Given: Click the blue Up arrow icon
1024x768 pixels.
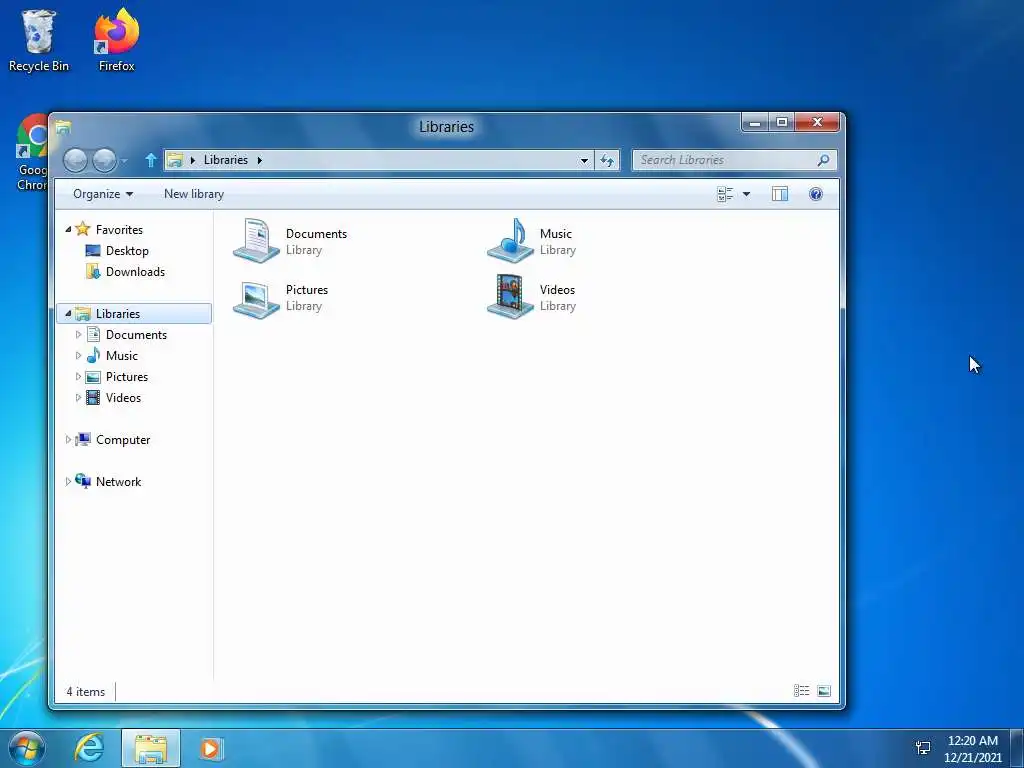Looking at the screenshot, I should [151, 160].
